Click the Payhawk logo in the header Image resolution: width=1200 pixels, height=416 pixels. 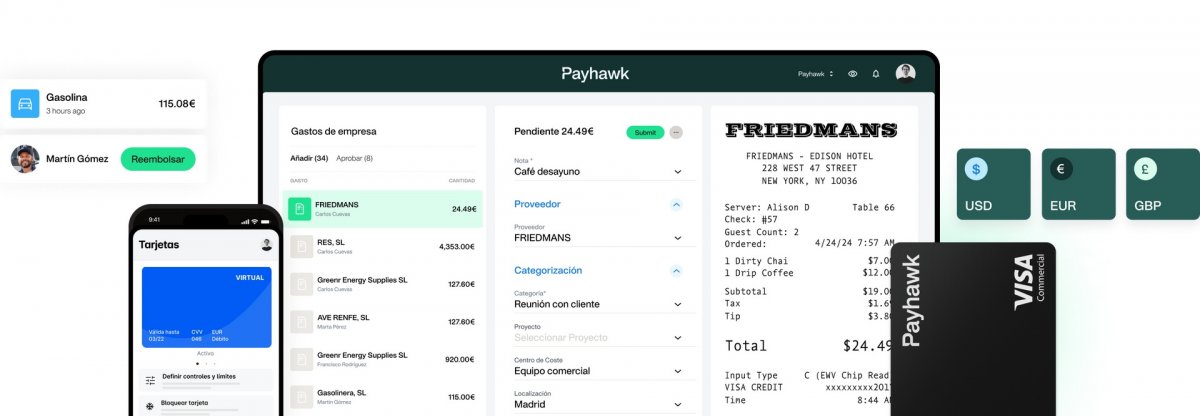click(595, 74)
